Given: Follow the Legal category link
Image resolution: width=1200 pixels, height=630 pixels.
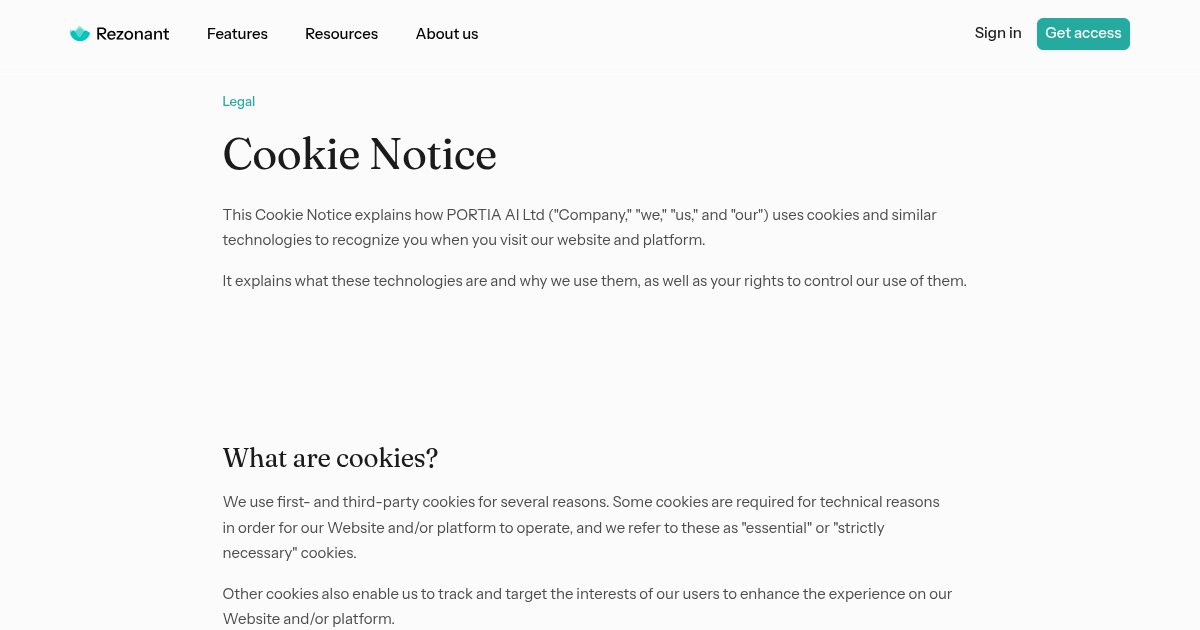Looking at the screenshot, I should click(x=239, y=101).
